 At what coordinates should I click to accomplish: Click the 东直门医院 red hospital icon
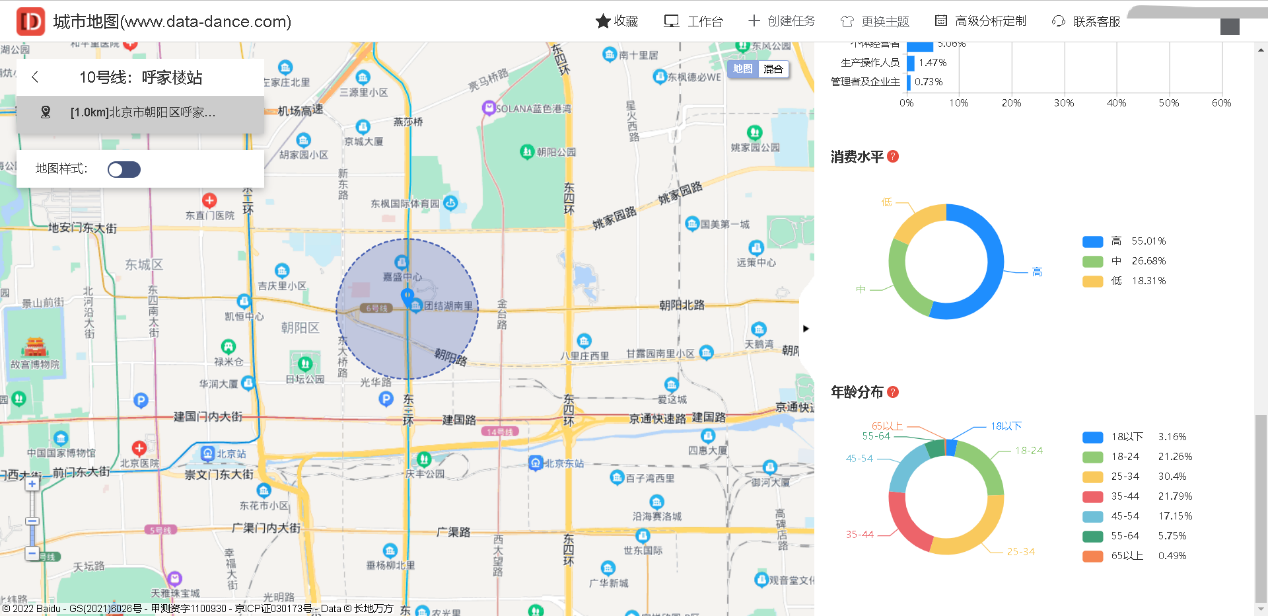(209, 201)
